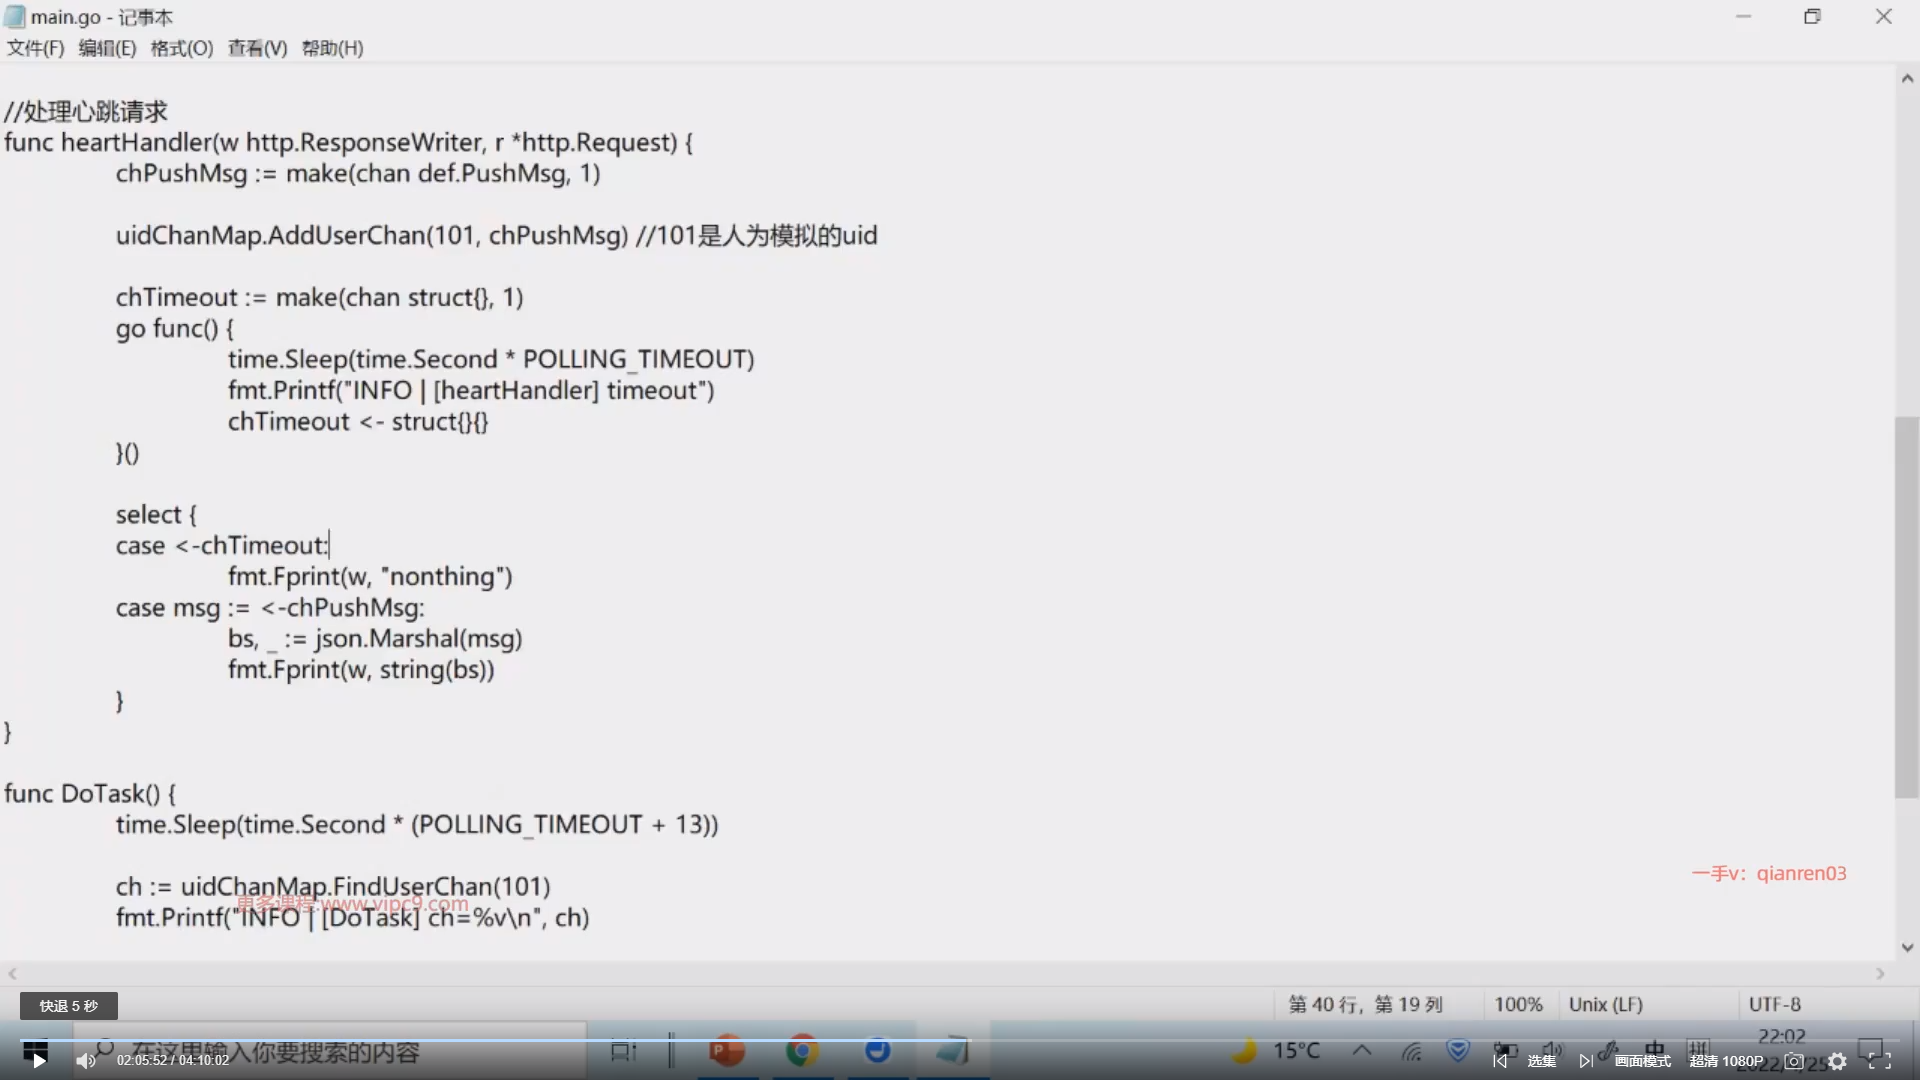Mute the video volume speaker icon
Image resolution: width=1920 pixels, height=1080 pixels.
pyautogui.click(x=85, y=1061)
